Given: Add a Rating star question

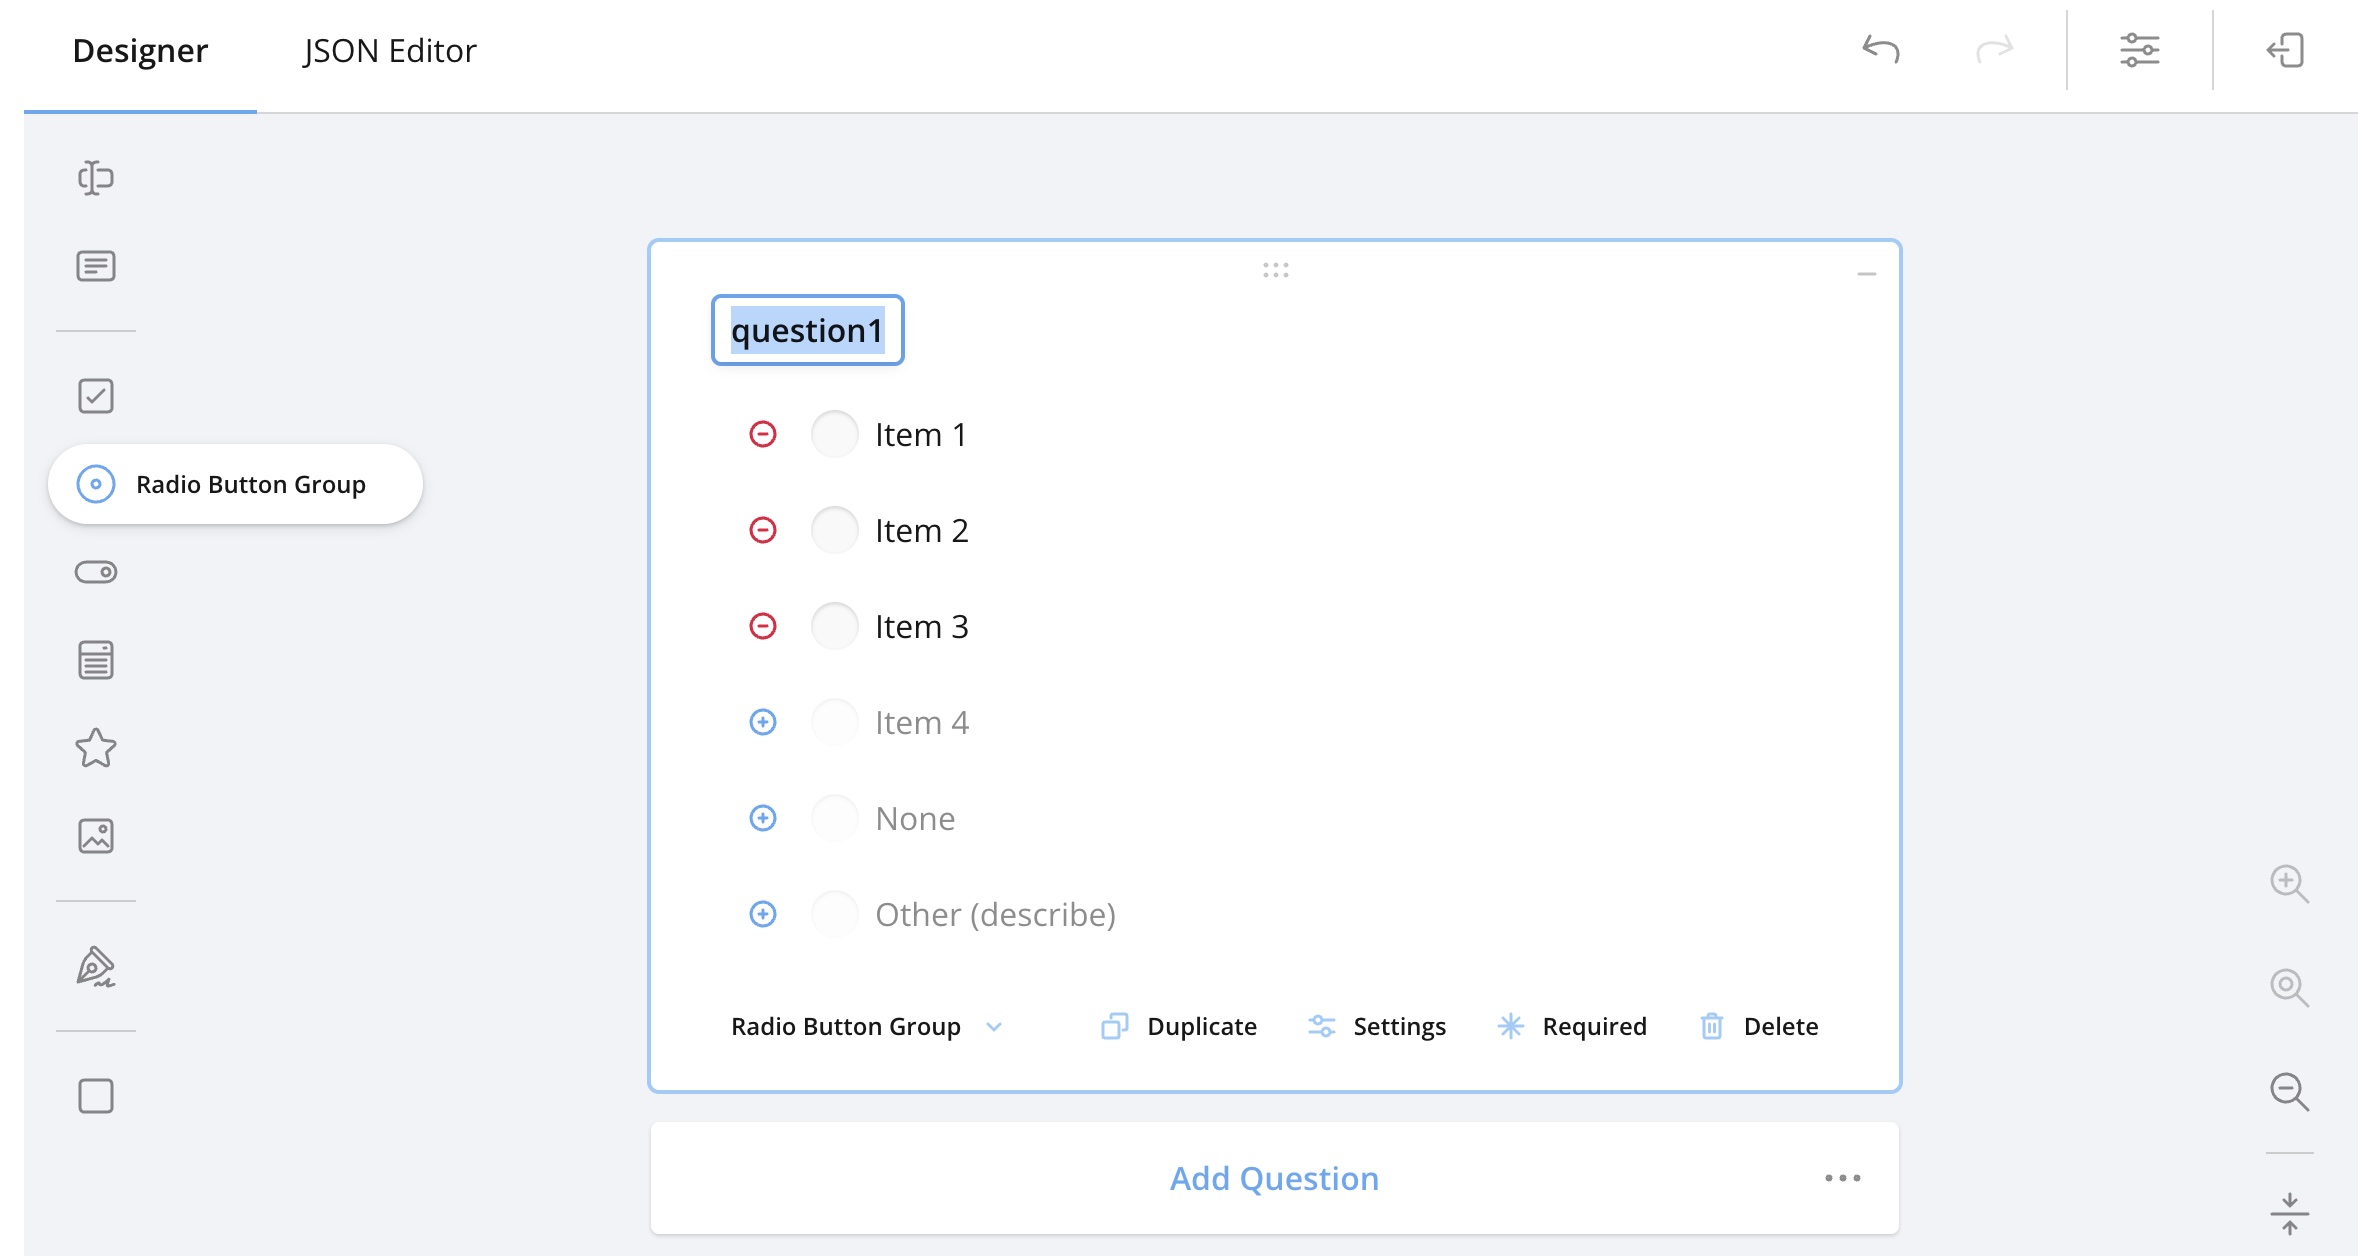Looking at the screenshot, I should pos(96,748).
